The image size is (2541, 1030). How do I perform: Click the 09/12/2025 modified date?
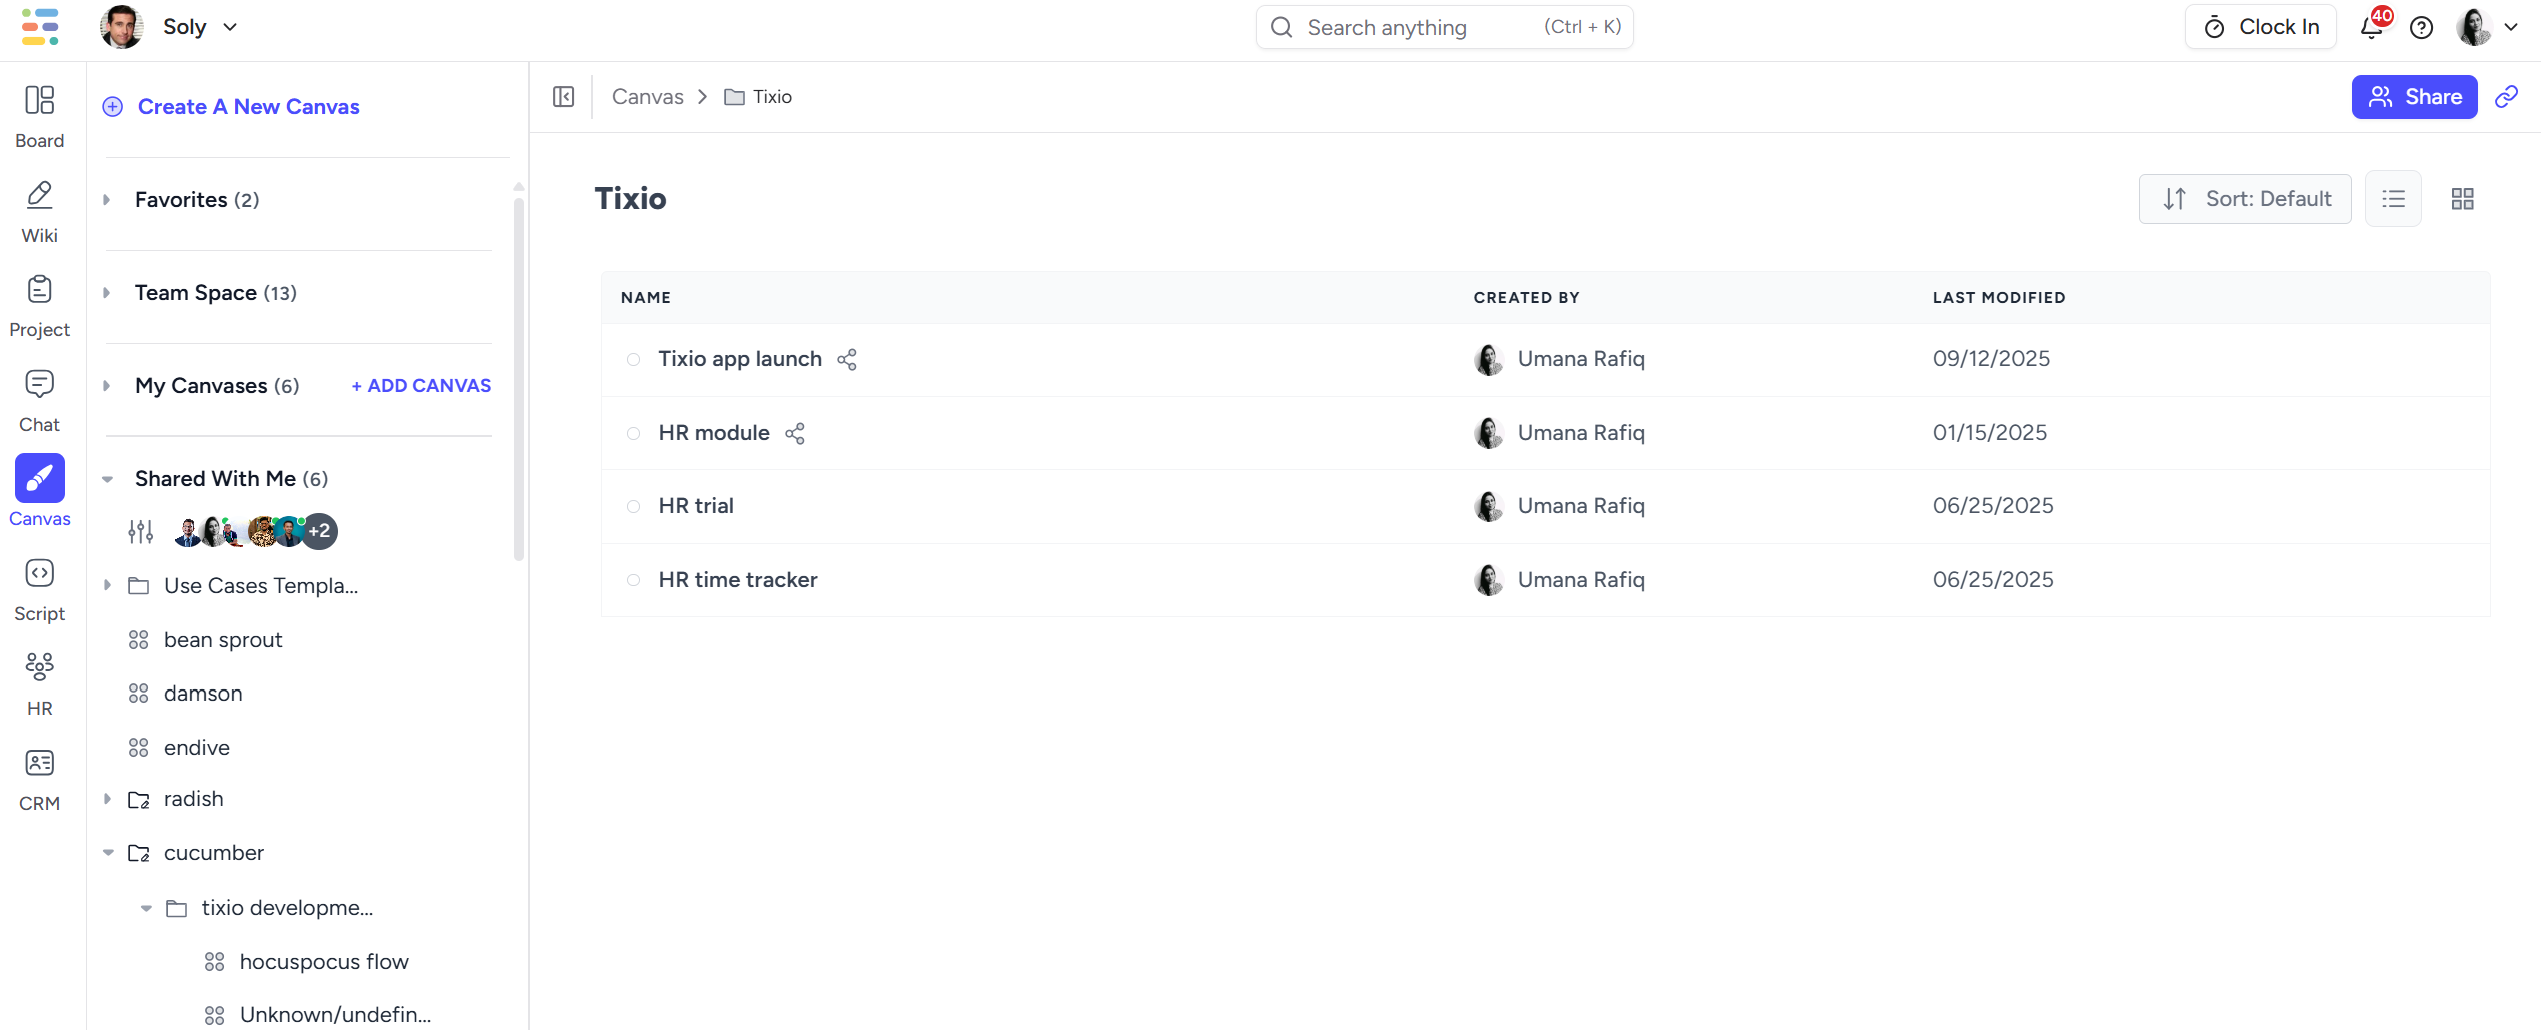pyautogui.click(x=1991, y=359)
